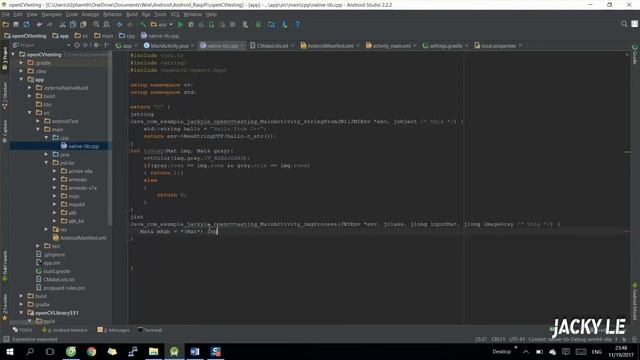
Task: Open the Terminal tool window
Action: pyautogui.click(x=150, y=330)
